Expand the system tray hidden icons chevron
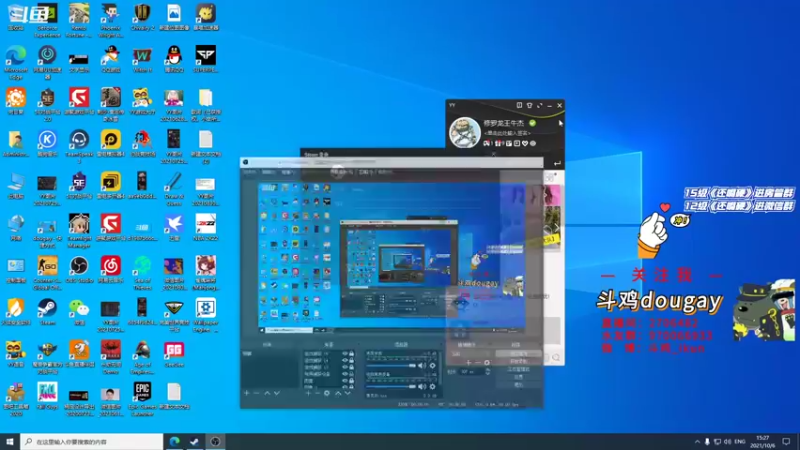800x450 pixels. tap(697, 441)
